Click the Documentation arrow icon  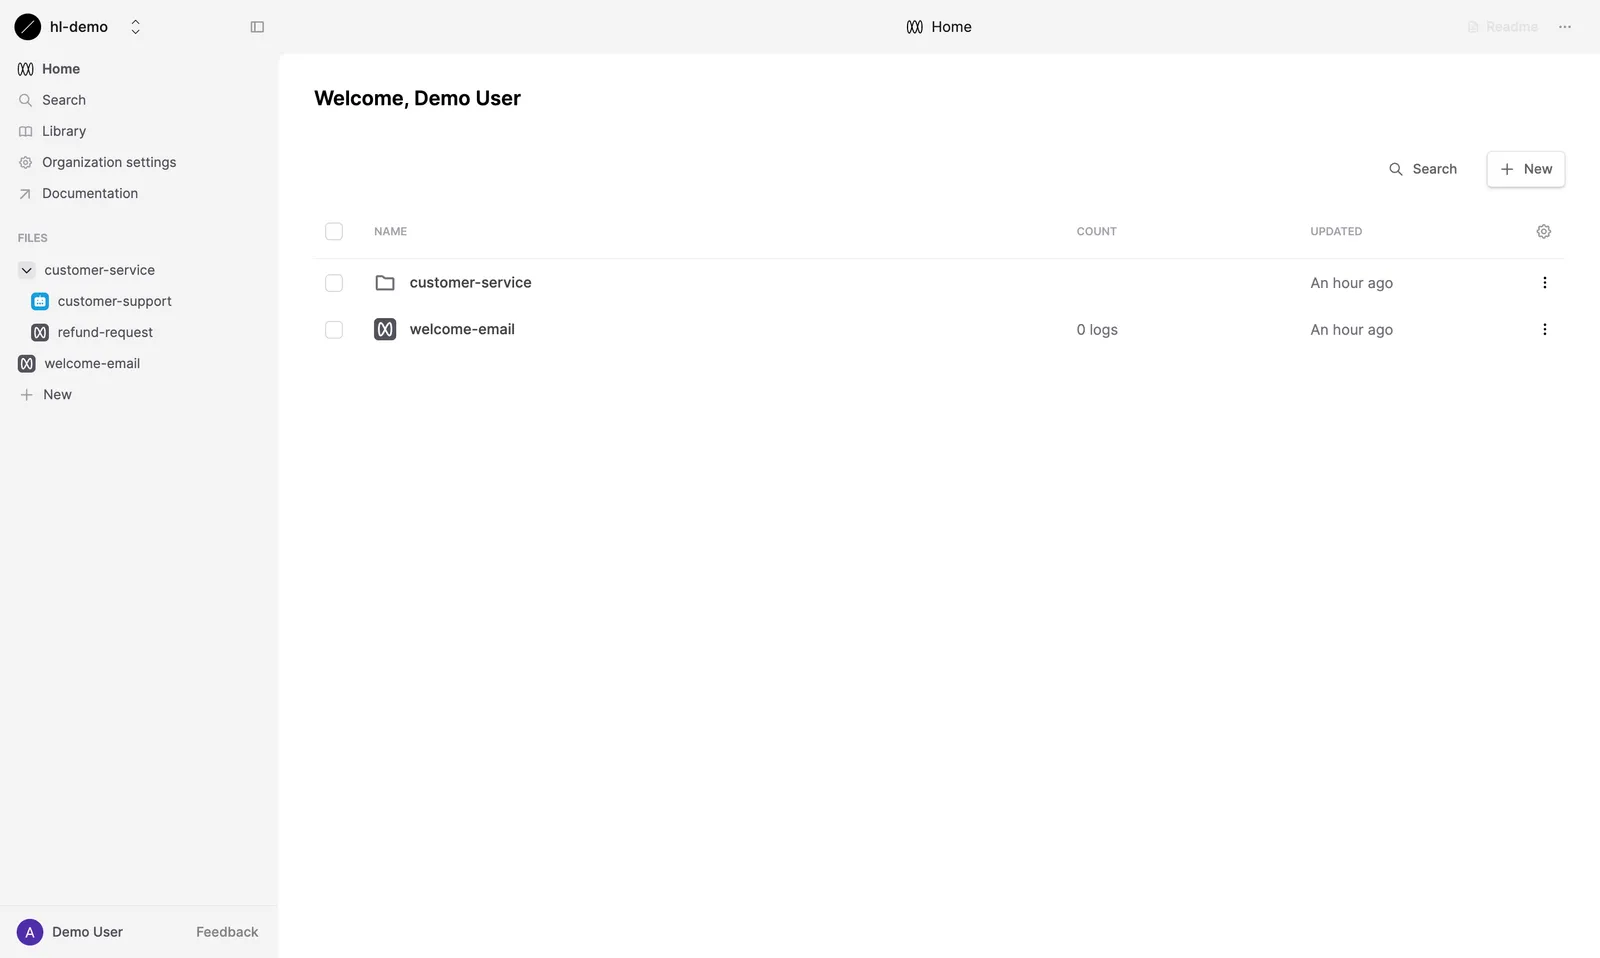26,194
